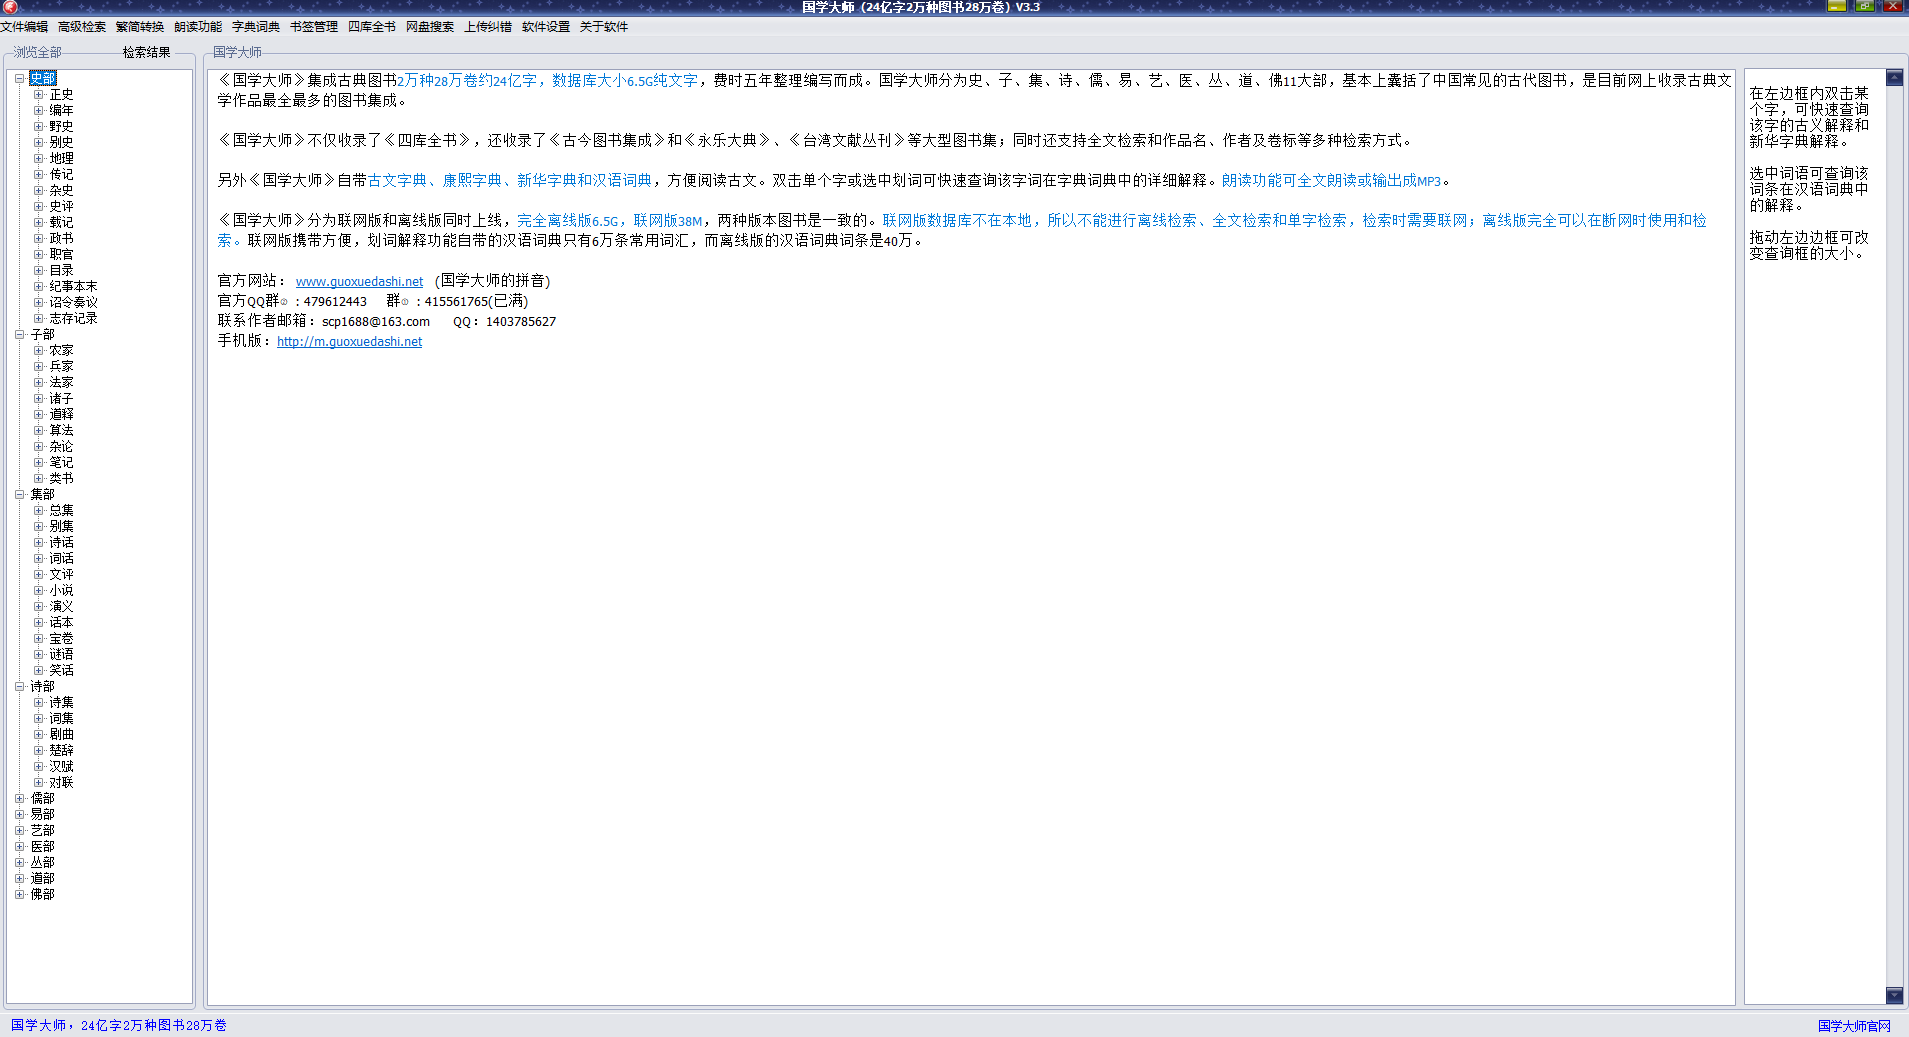Expand the 剧曲 tree node
Viewport: 1909px width, 1037px height.
coord(38,734)
